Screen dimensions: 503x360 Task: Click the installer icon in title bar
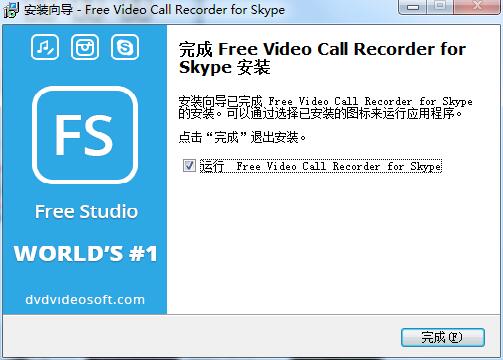[x=11, y=10]
